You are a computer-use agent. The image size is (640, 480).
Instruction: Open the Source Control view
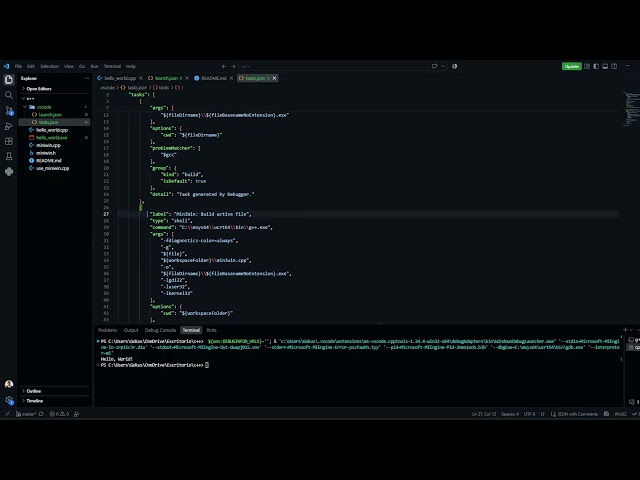tap(9, 111)
